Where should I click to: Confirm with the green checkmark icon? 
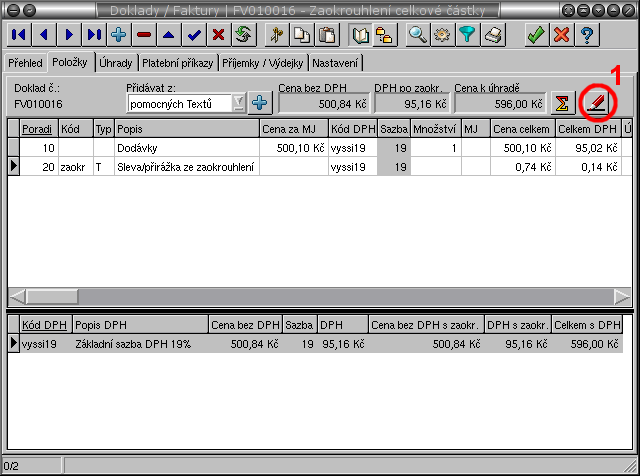pyautogui.click(x=536, y=35)
